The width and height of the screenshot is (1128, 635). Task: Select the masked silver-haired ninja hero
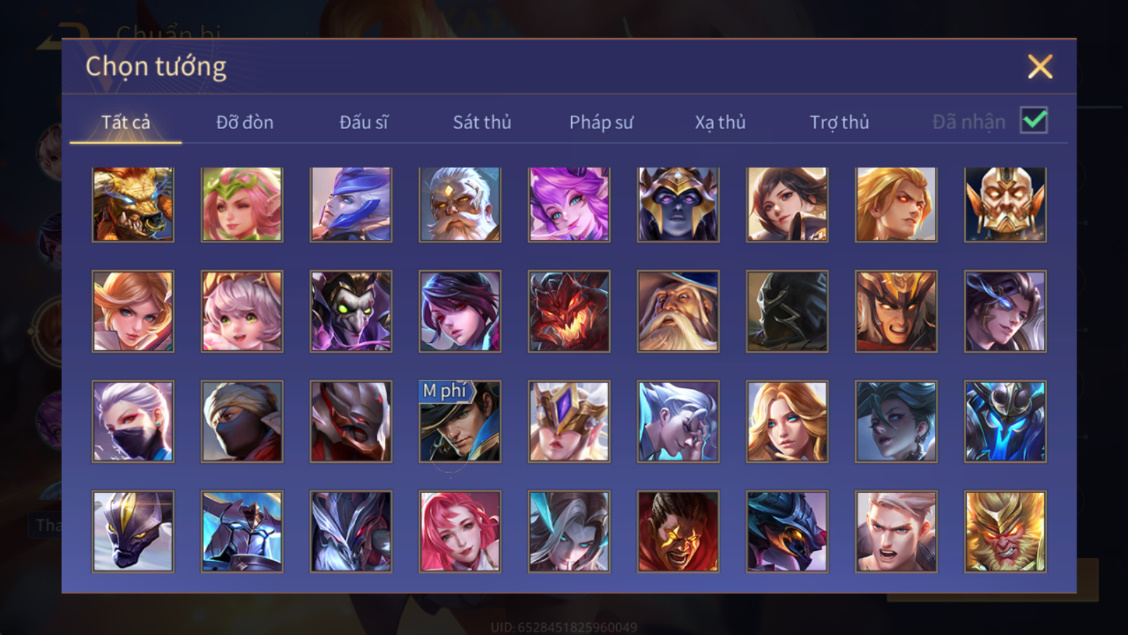133,421
